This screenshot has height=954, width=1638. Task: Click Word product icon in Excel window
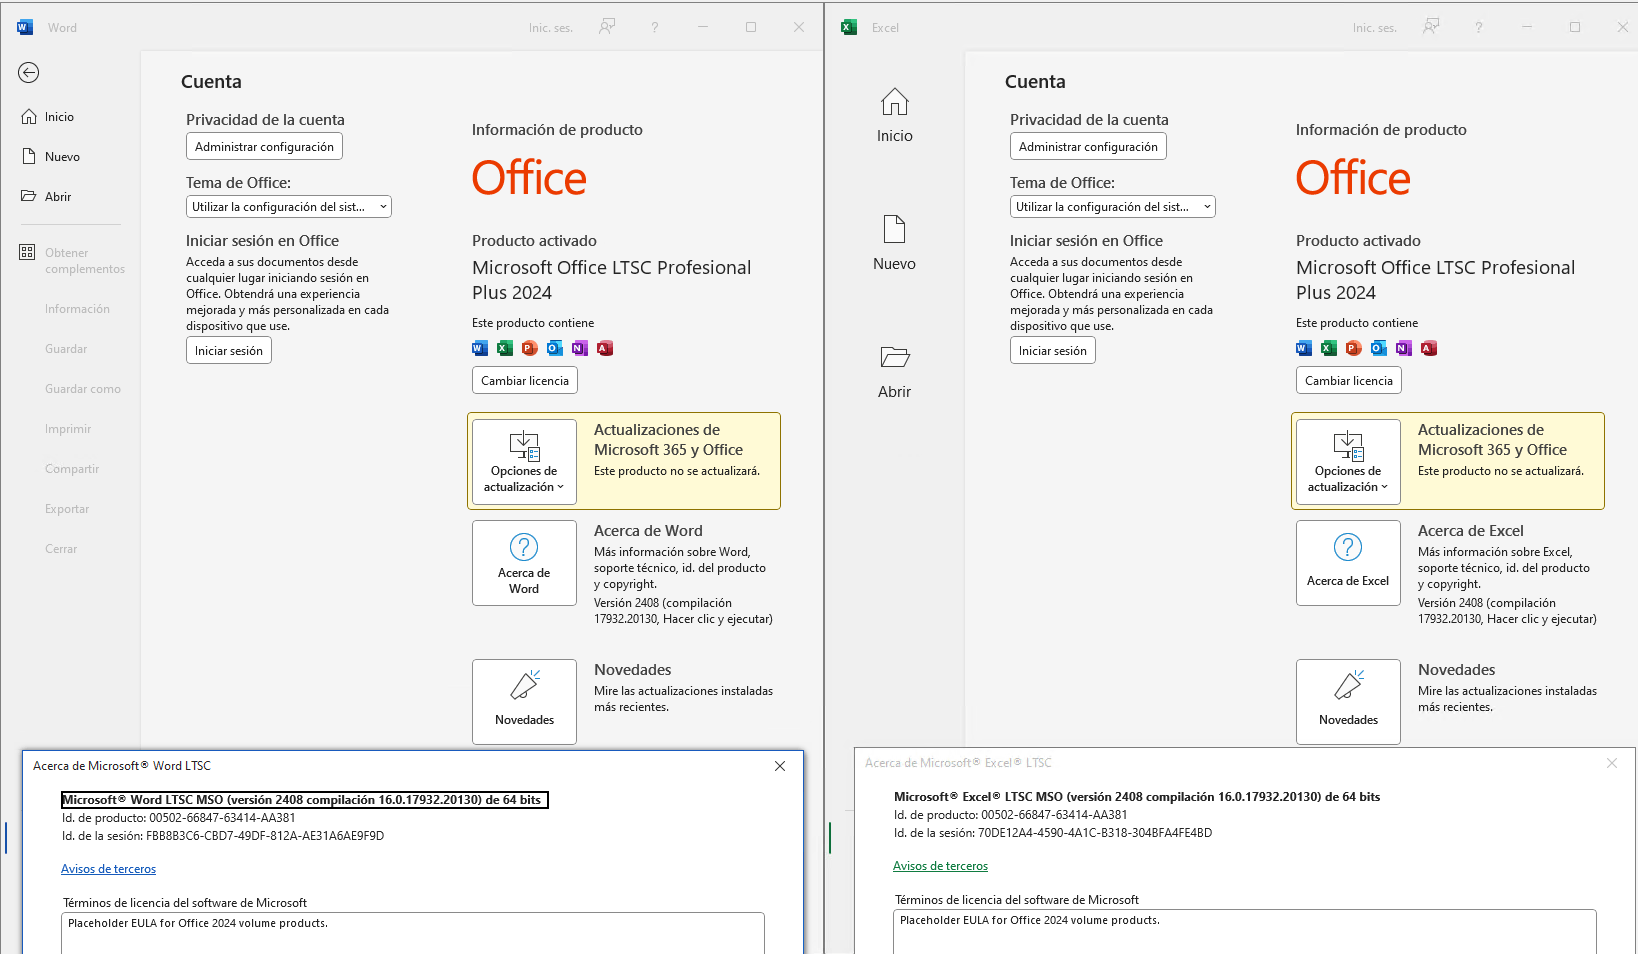1304,348
